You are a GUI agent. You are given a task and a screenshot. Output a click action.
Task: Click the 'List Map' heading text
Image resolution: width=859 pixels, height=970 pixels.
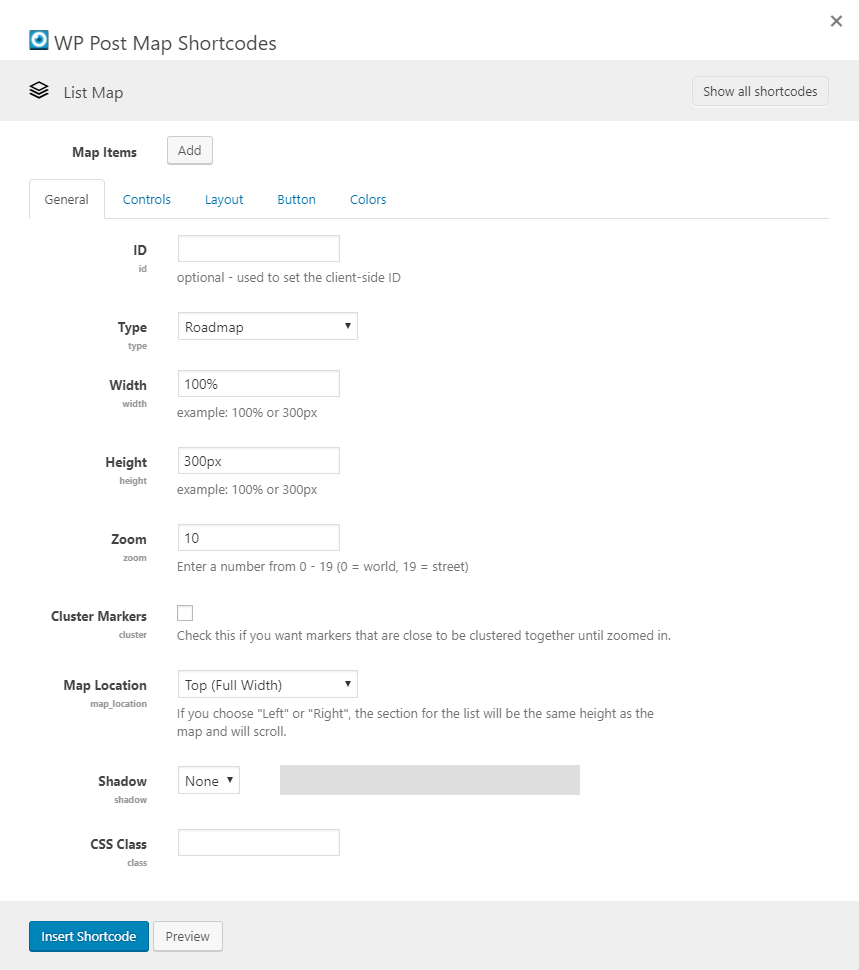click(x=93, y=92)
